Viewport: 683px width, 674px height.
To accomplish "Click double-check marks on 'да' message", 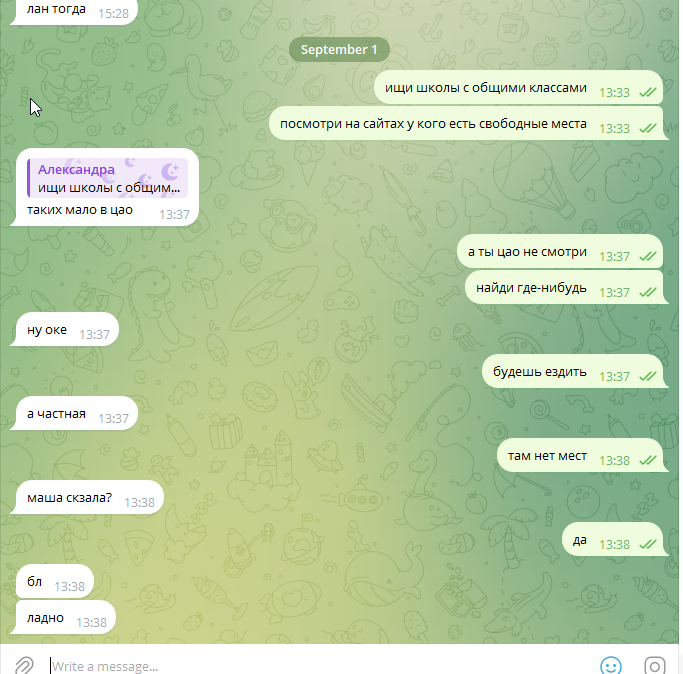I will [648, 544].
